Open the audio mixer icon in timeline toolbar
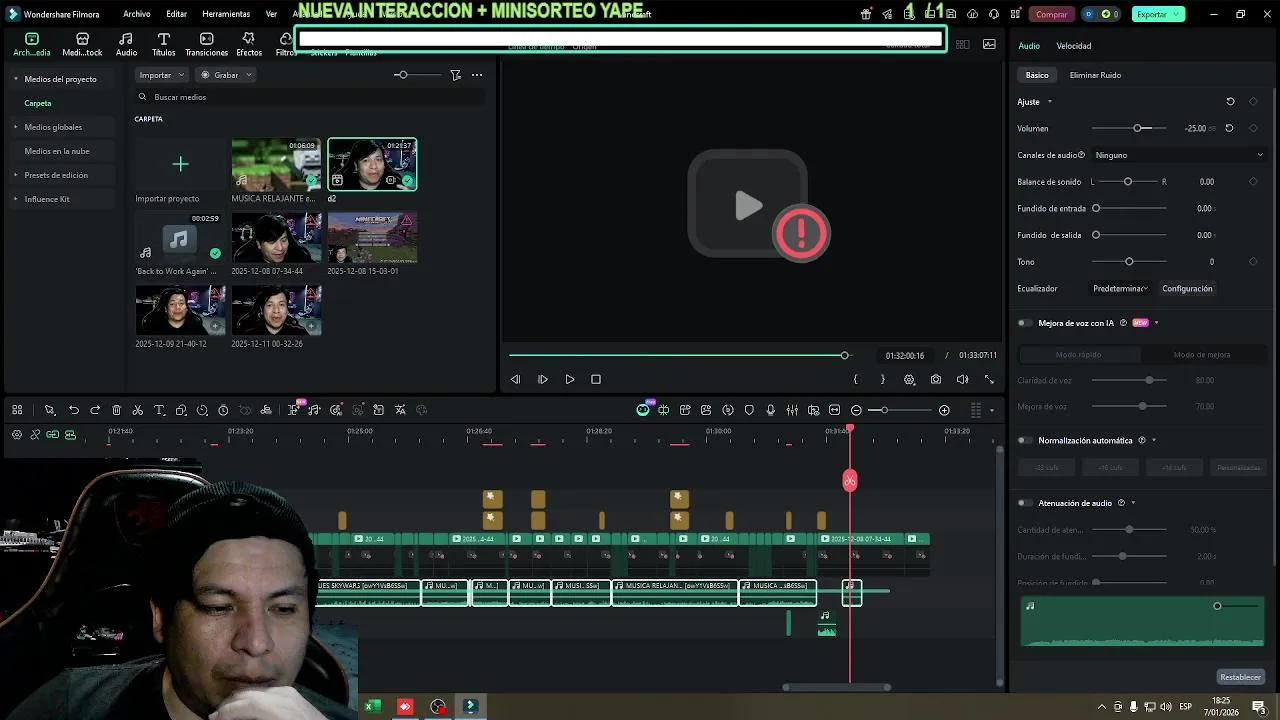This screenshot has height=720, width=1280. (792, 410)
